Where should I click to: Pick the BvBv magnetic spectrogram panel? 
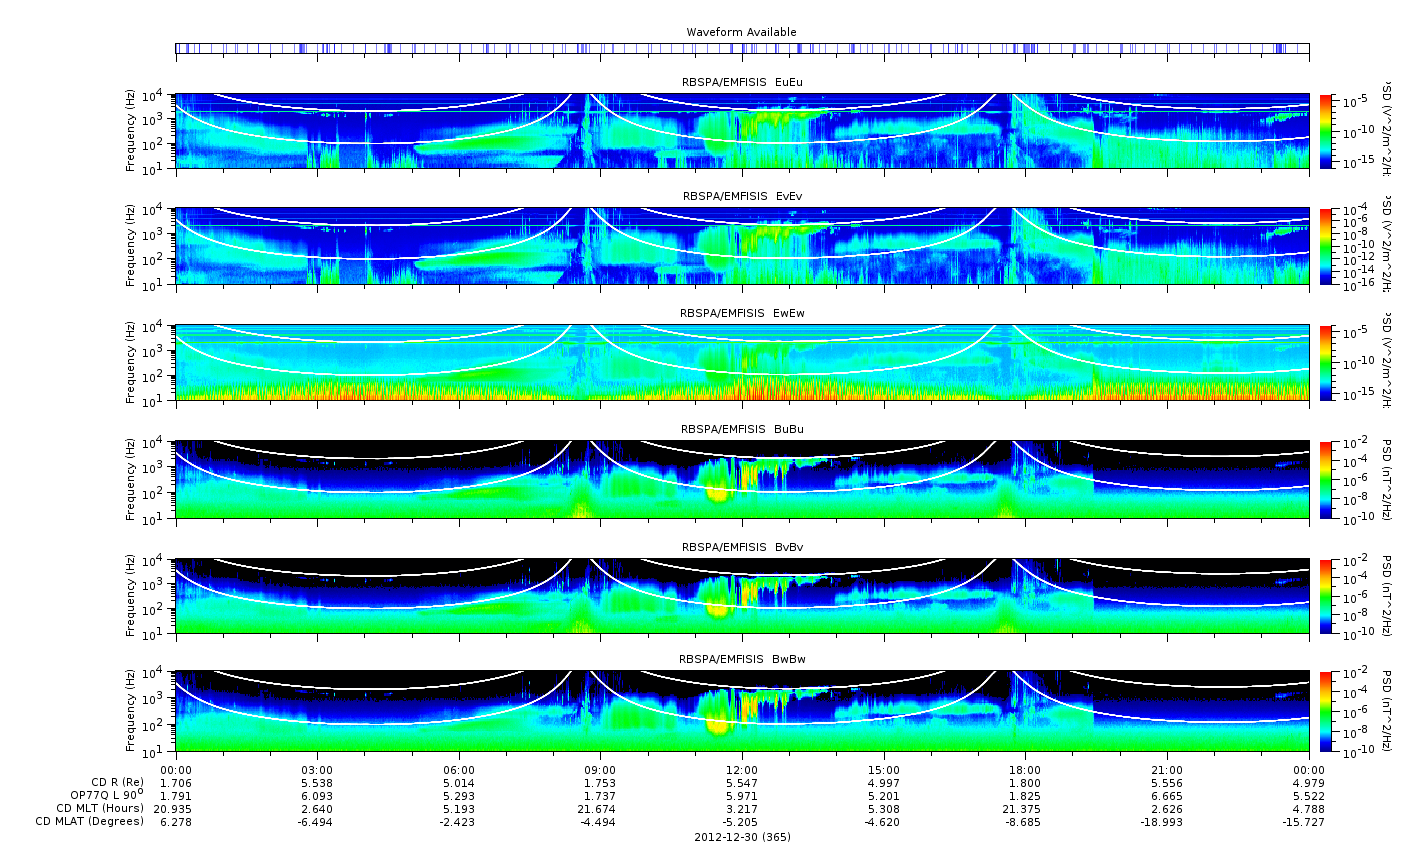[x=742, y=596]
